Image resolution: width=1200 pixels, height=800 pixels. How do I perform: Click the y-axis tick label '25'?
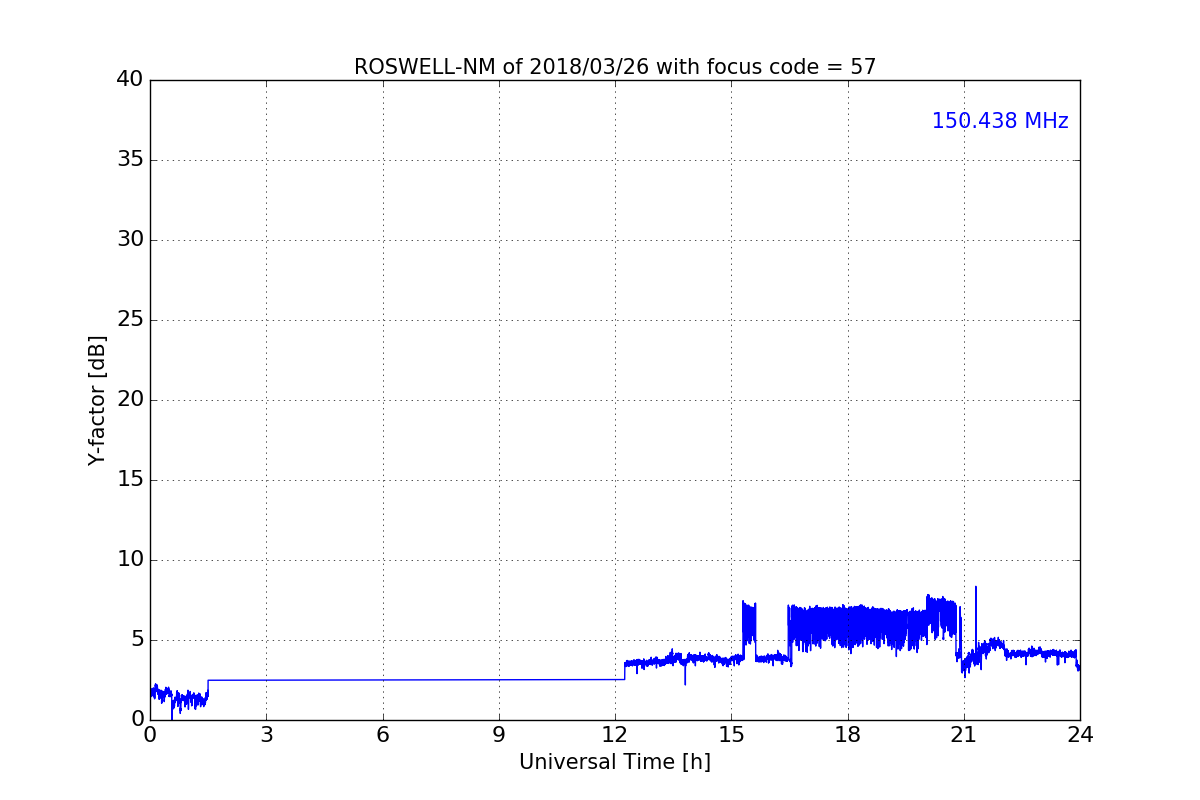130,320
